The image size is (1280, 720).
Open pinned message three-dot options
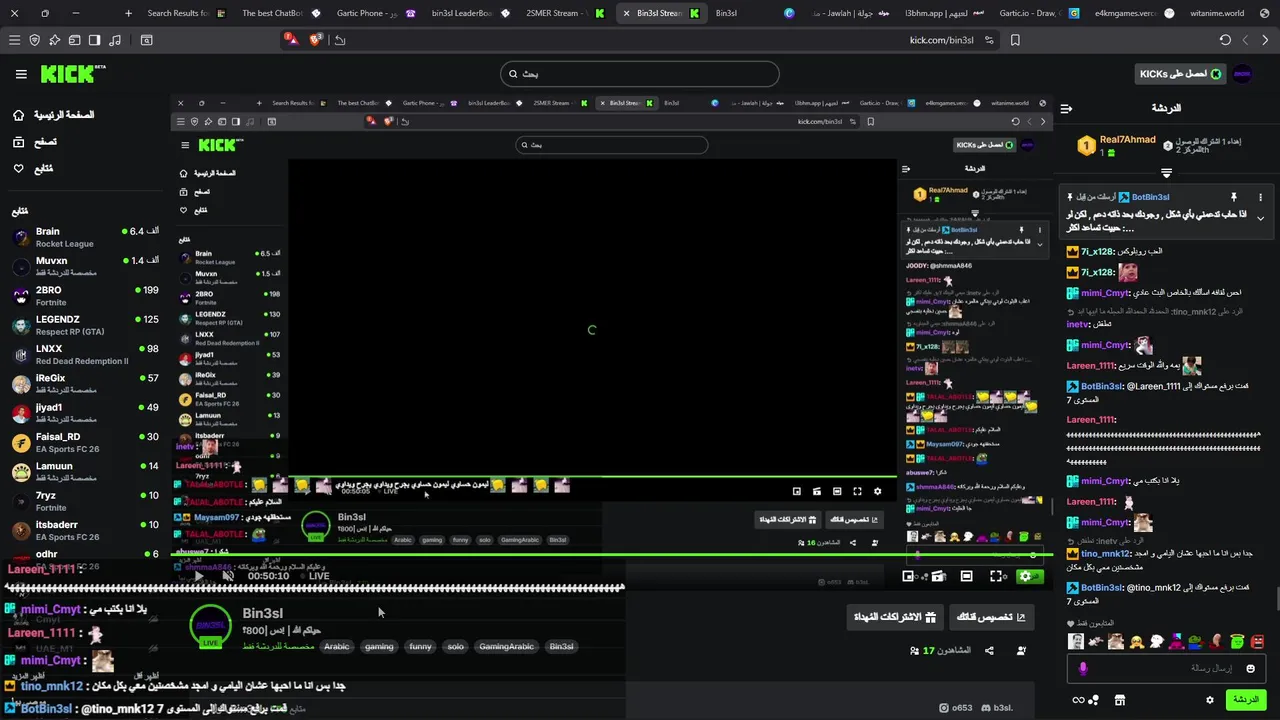1260,197
